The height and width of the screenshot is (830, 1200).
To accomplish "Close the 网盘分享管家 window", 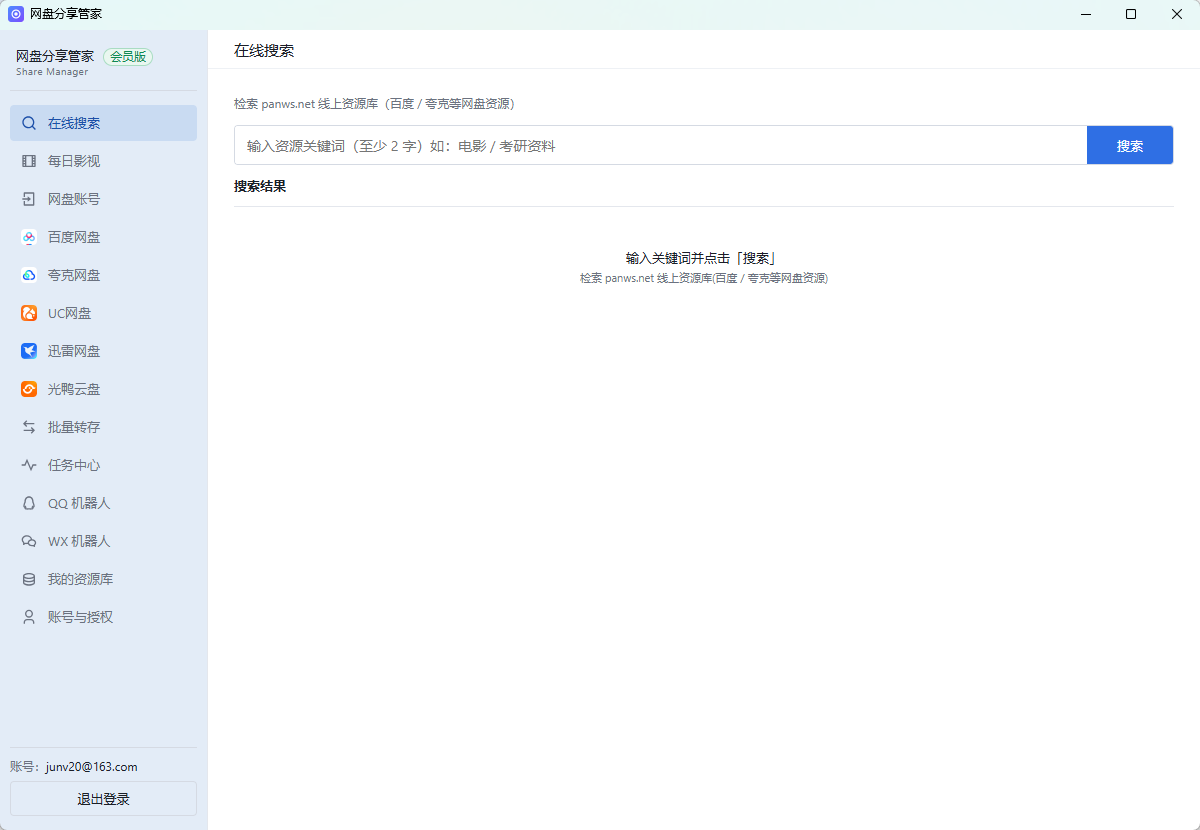I will pos(1177,14).
